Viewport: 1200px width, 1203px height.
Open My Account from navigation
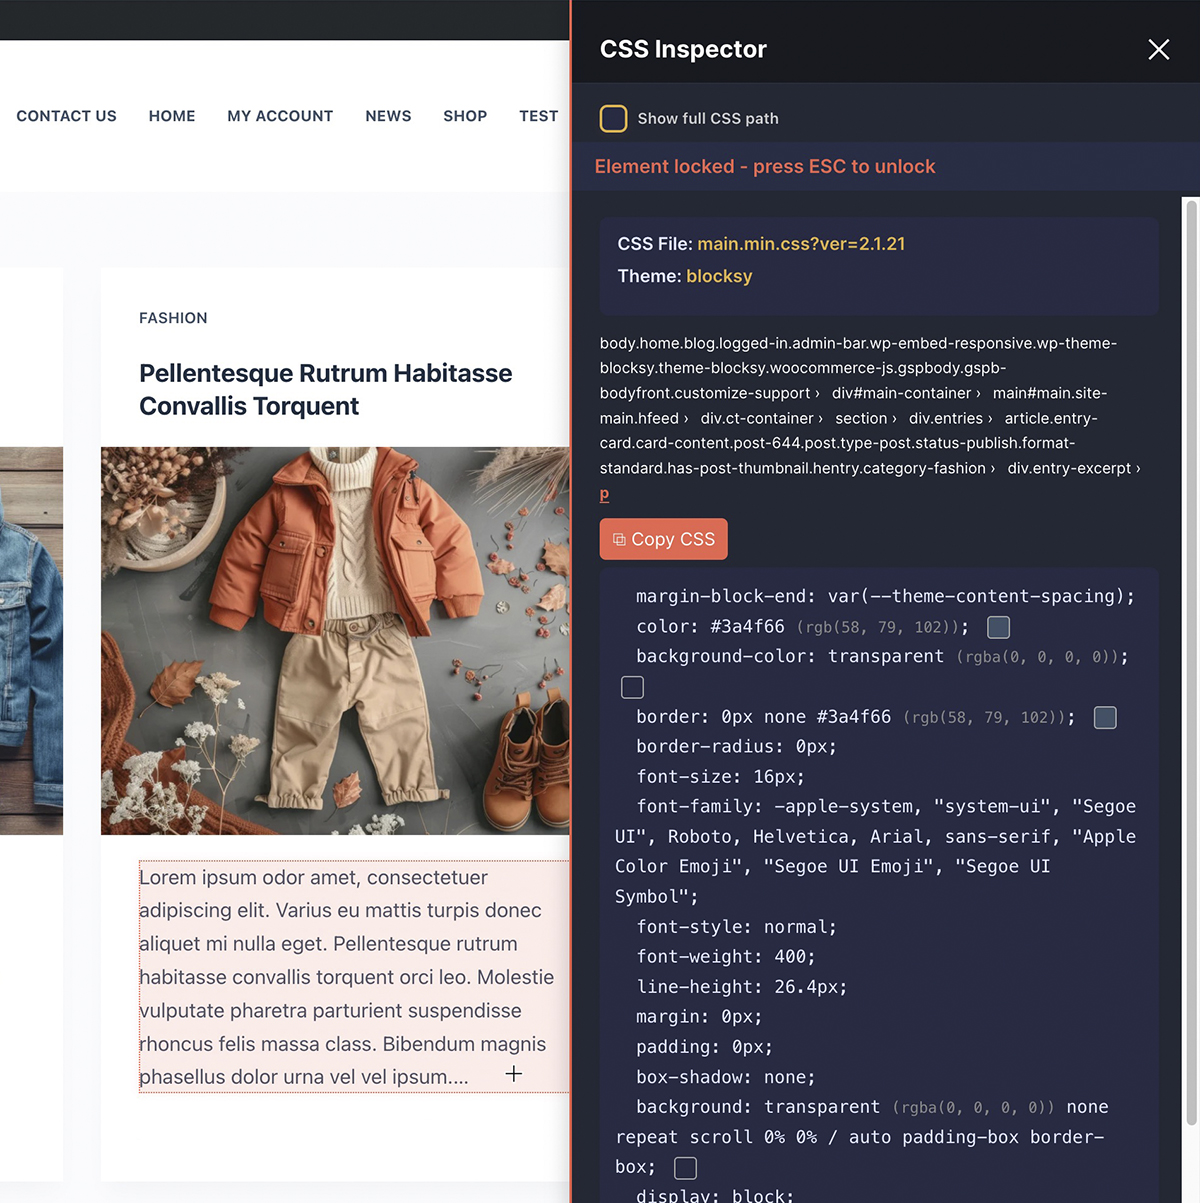point(280,116)
